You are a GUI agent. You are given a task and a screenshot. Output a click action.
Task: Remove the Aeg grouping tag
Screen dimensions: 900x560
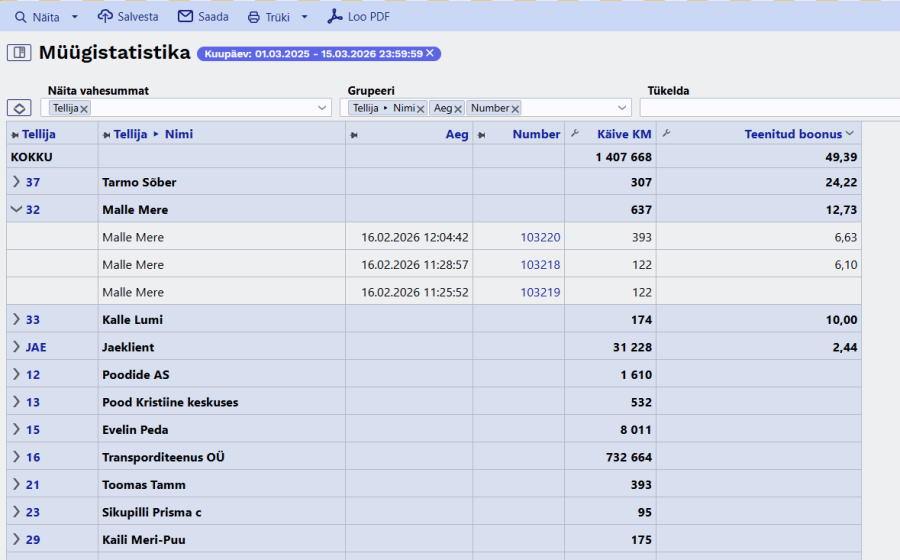click(458, 108)
